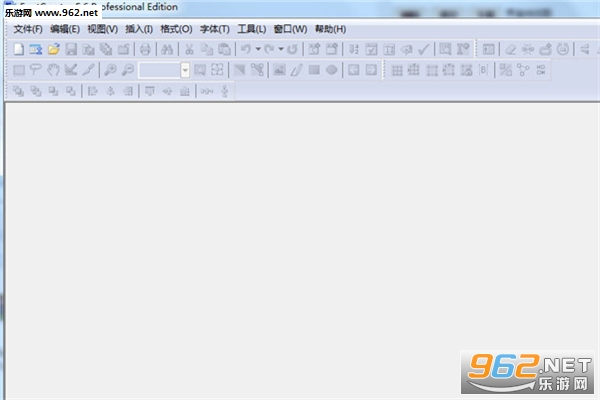Viewport: 600px width, 400px height.
Task: Select the measure ruler tool
Action: 71,70
